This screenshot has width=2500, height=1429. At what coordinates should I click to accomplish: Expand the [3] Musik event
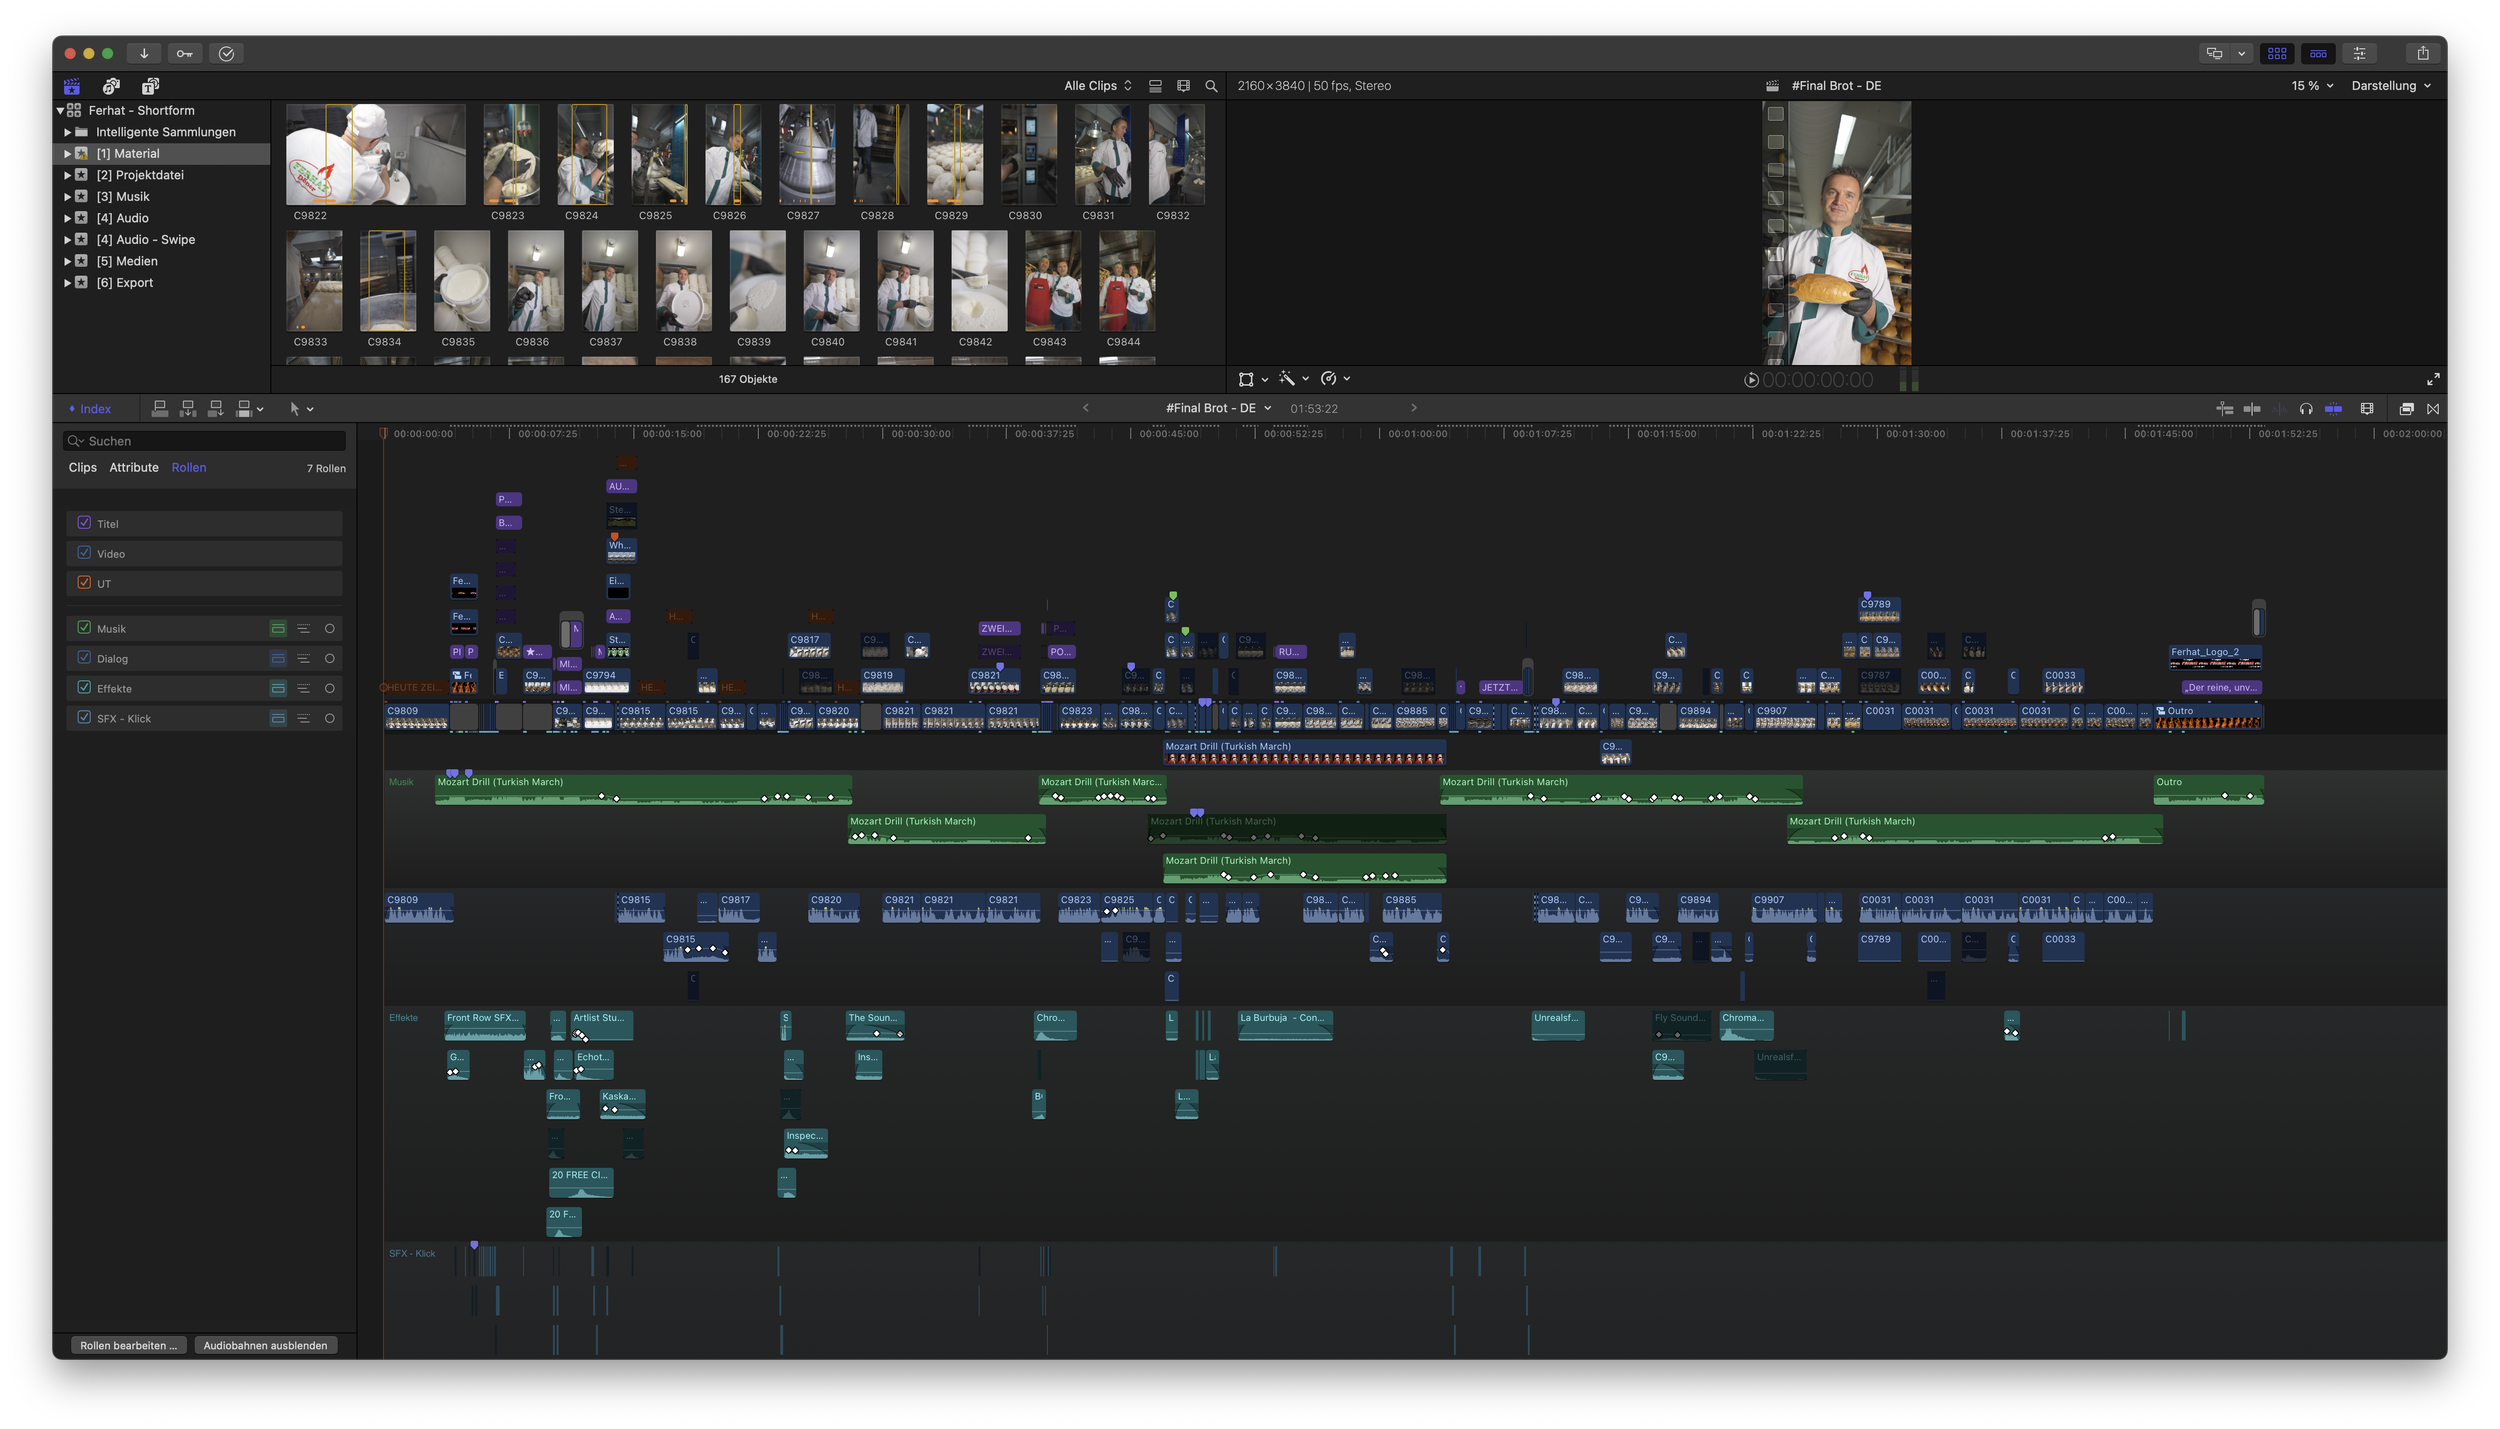point(67,197)
